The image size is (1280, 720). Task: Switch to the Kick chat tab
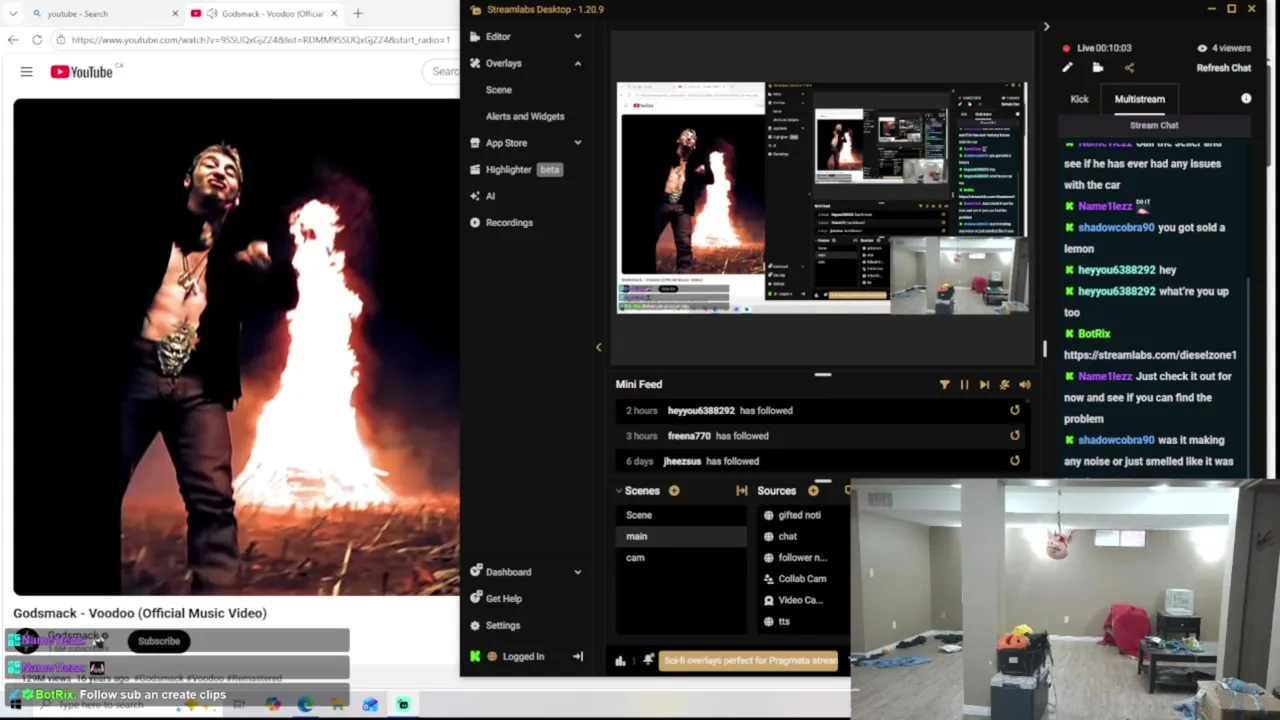(1079, 99)
